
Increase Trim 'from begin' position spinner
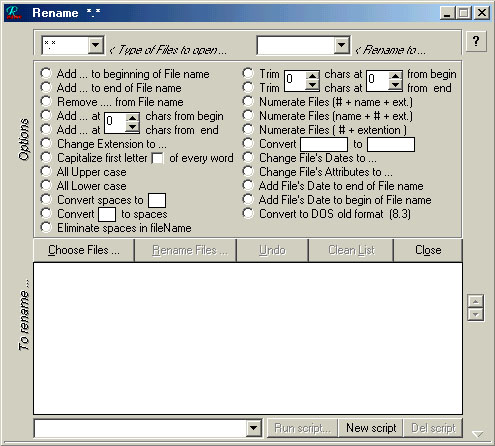[395, 76]
